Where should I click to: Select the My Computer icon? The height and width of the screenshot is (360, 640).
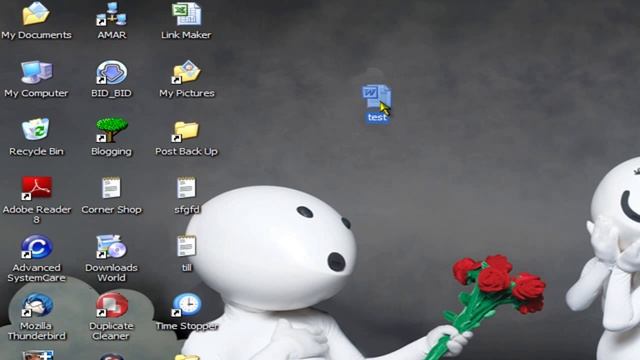36,72
